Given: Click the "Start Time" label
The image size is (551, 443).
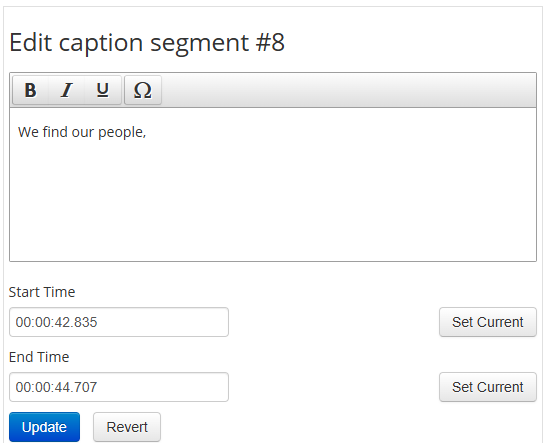Looking at the screenshot, I should pos(42,292).
